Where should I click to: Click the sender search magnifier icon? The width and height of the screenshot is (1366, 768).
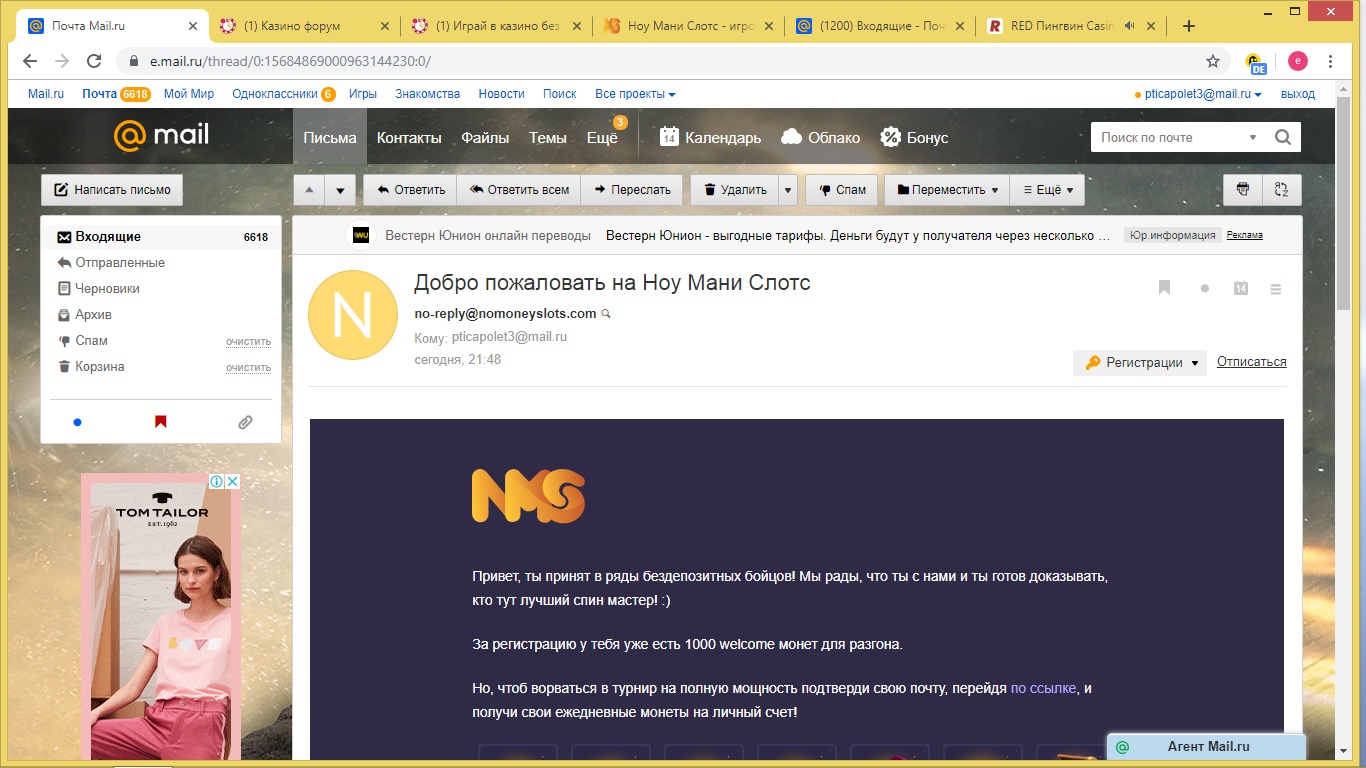coord(605,314)
